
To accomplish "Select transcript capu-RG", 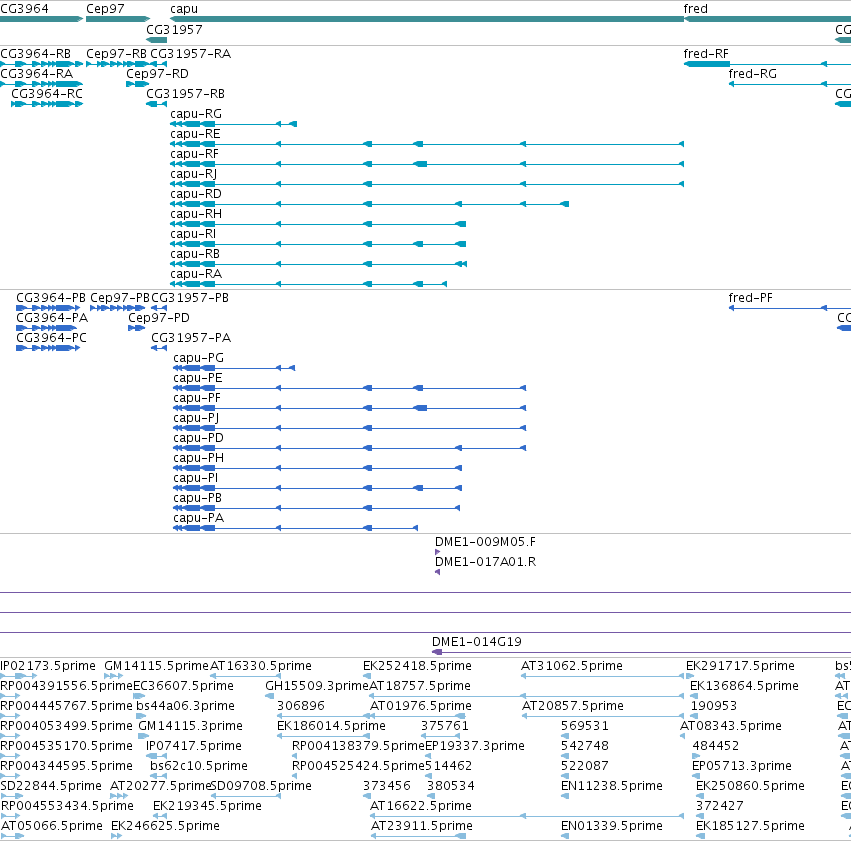I will pos(196,114).
